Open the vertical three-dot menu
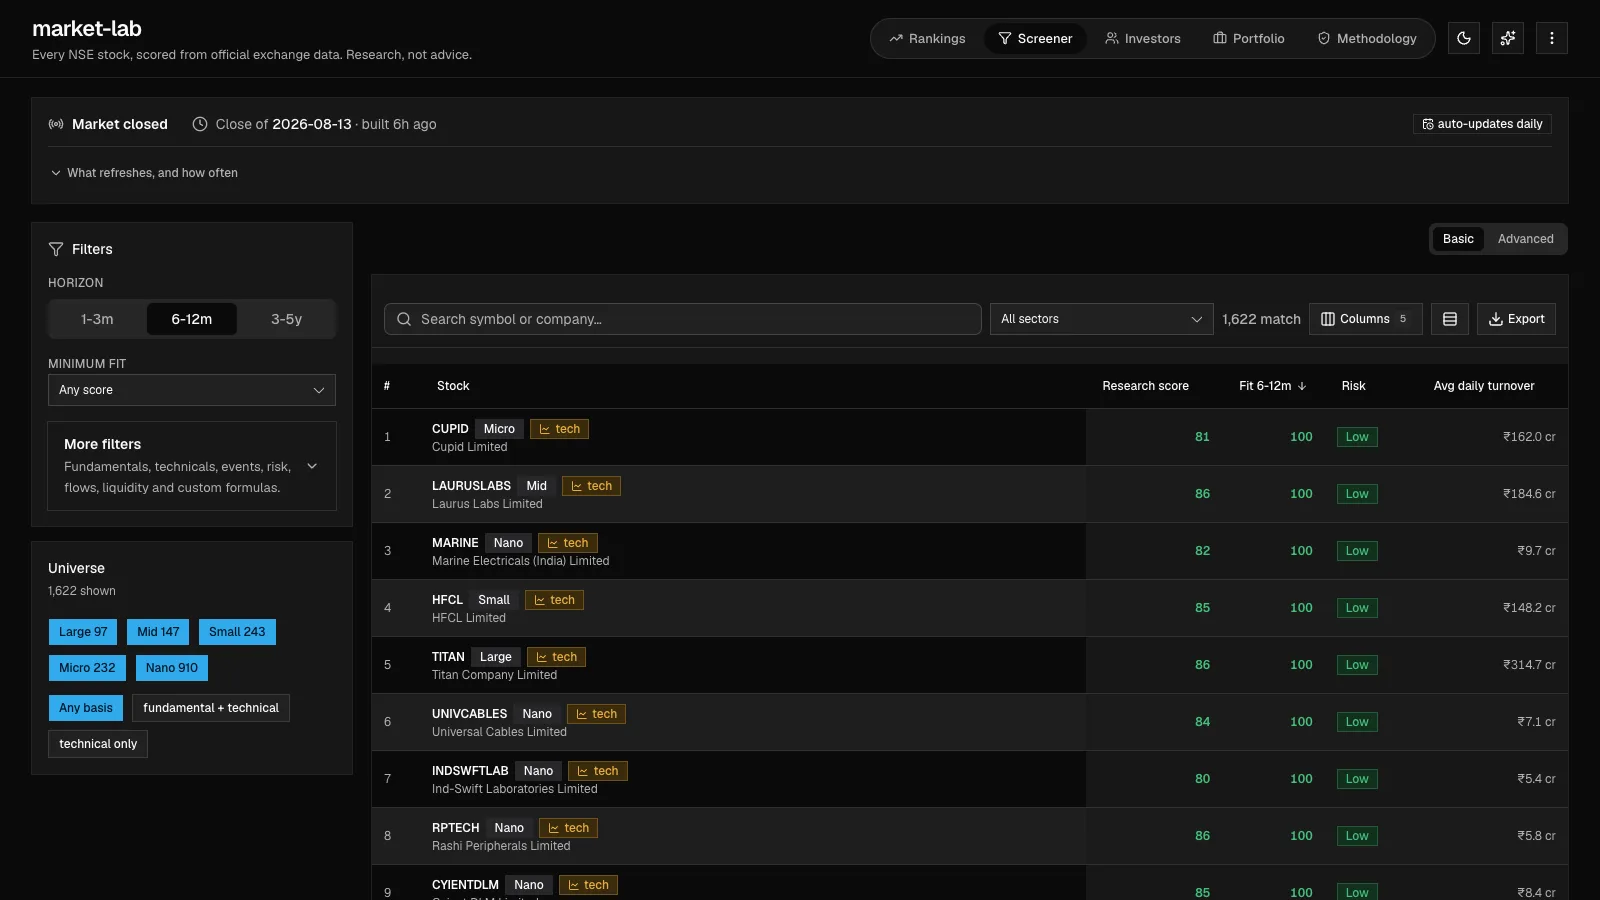Image resolution: width=1600 pixels, height=900 pixels. pos(1552,38)
